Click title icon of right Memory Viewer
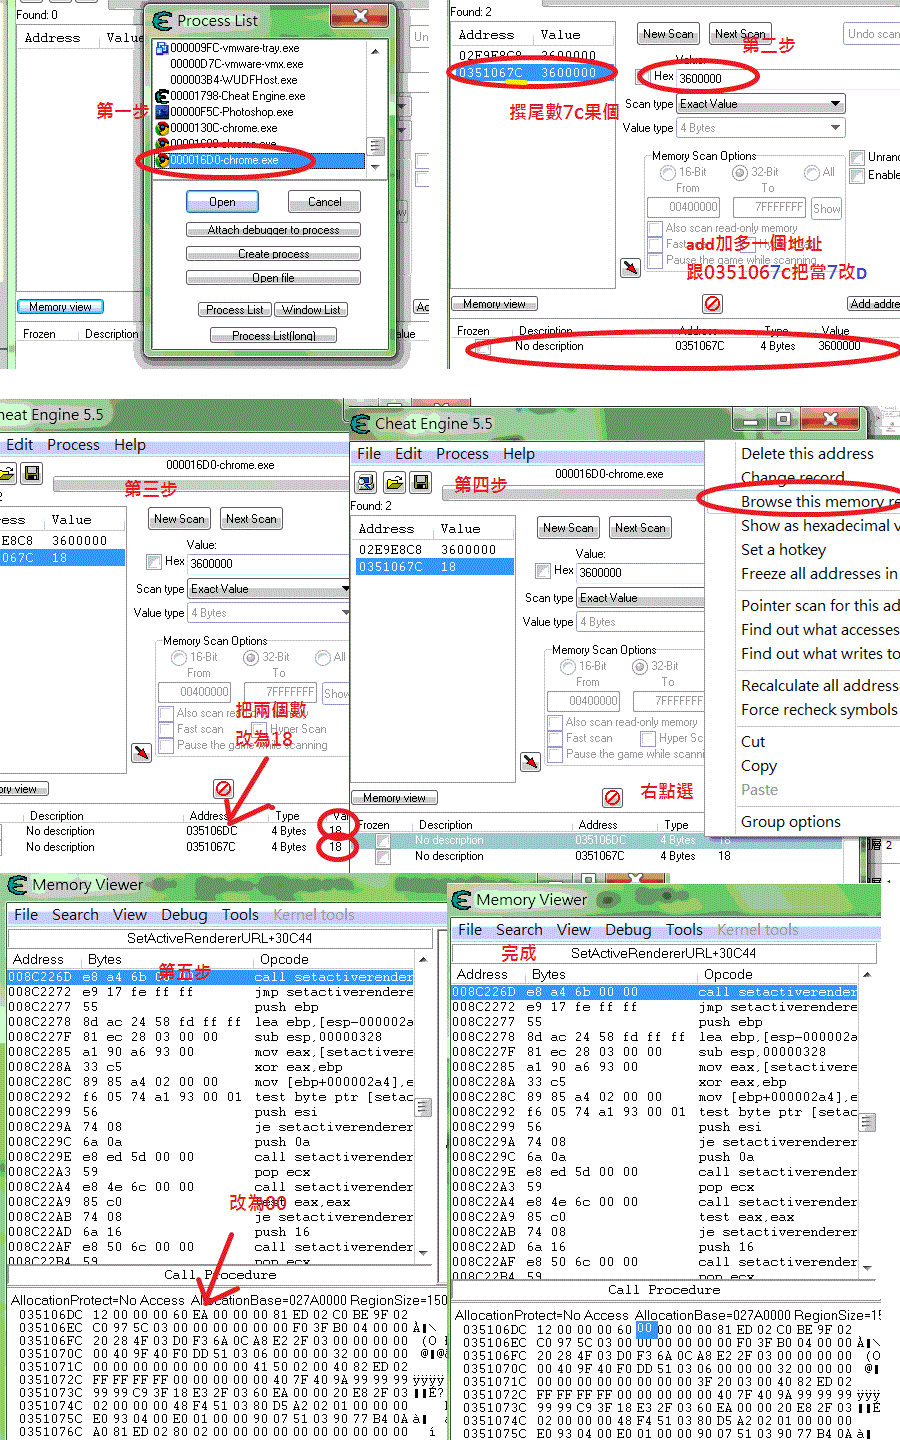Viewport: 900px width, 1440px height. pyautogui.click(x=461, y=900)
